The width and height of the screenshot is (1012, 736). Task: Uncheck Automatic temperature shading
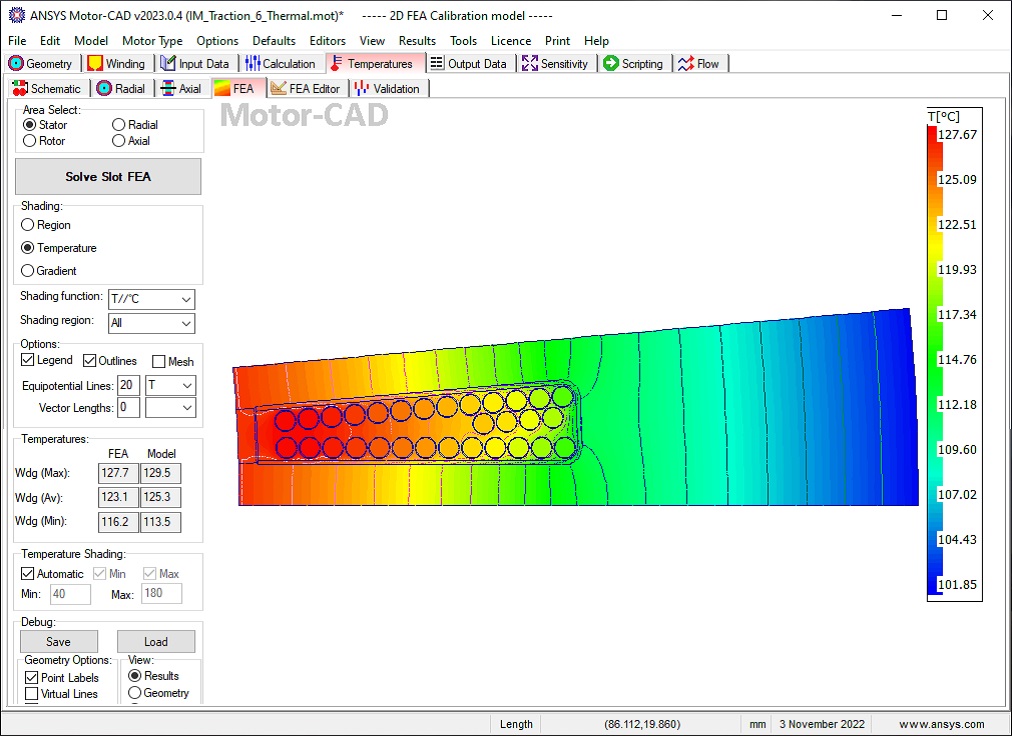pyautogui.click(x=27, y=573)
